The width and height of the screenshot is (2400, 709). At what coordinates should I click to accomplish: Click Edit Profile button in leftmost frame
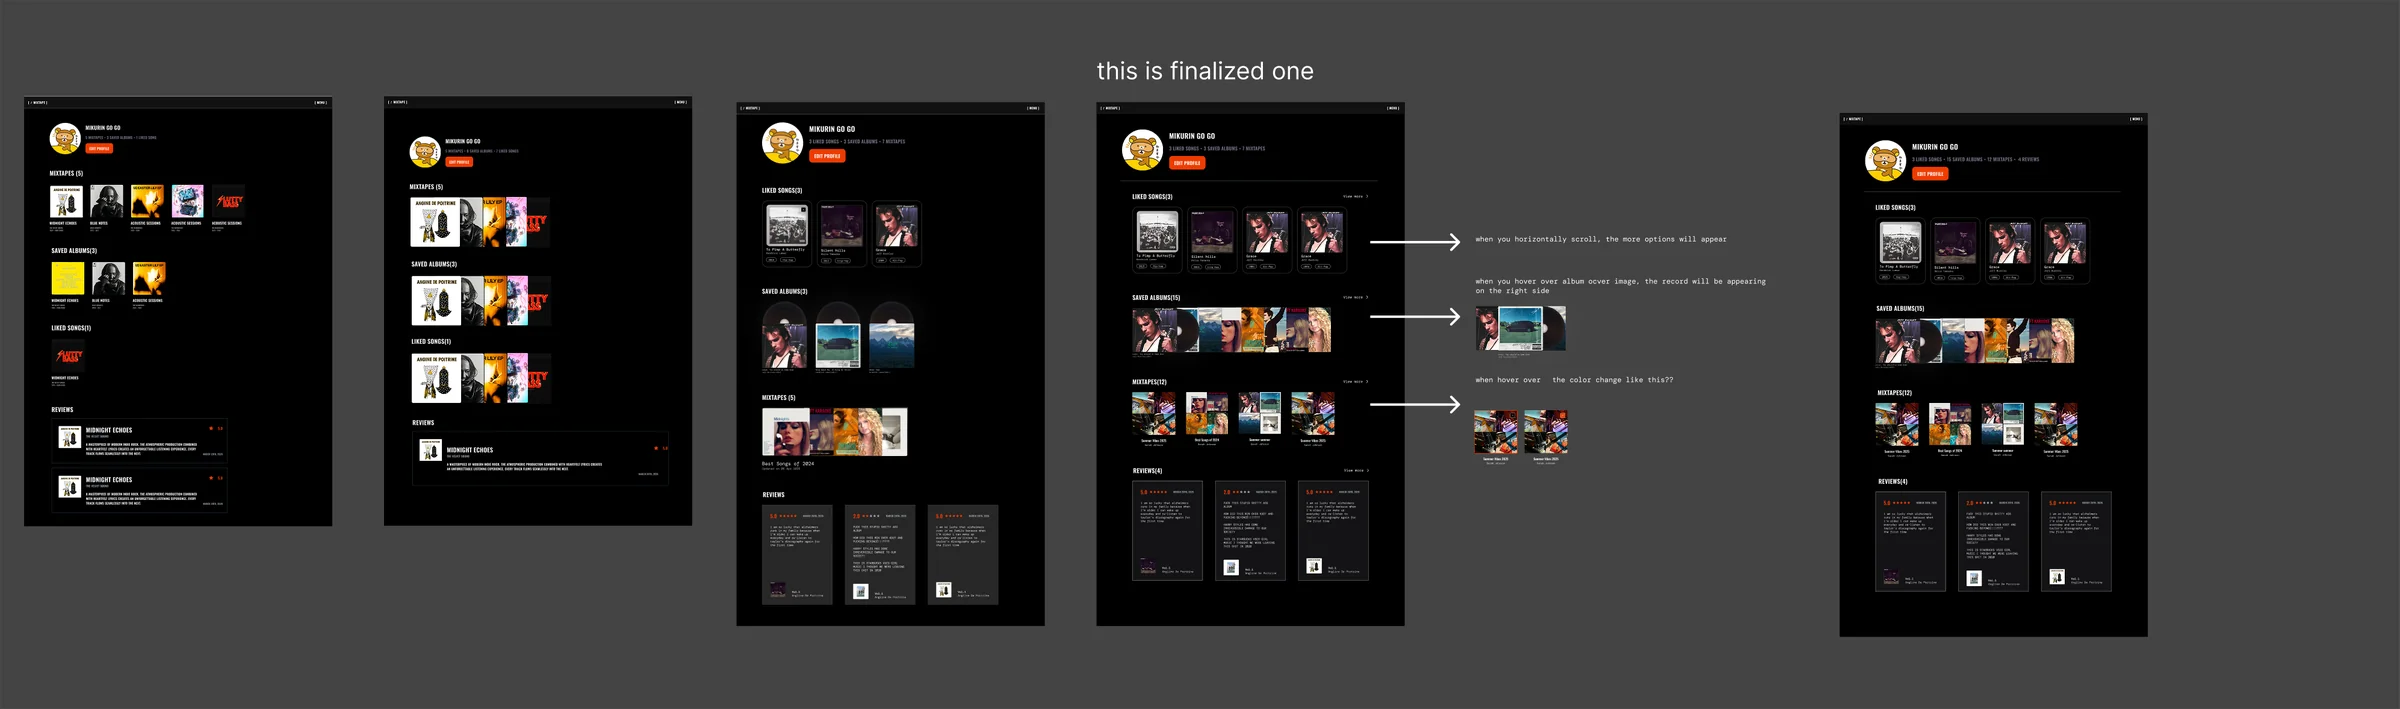[x=99, y=148]
